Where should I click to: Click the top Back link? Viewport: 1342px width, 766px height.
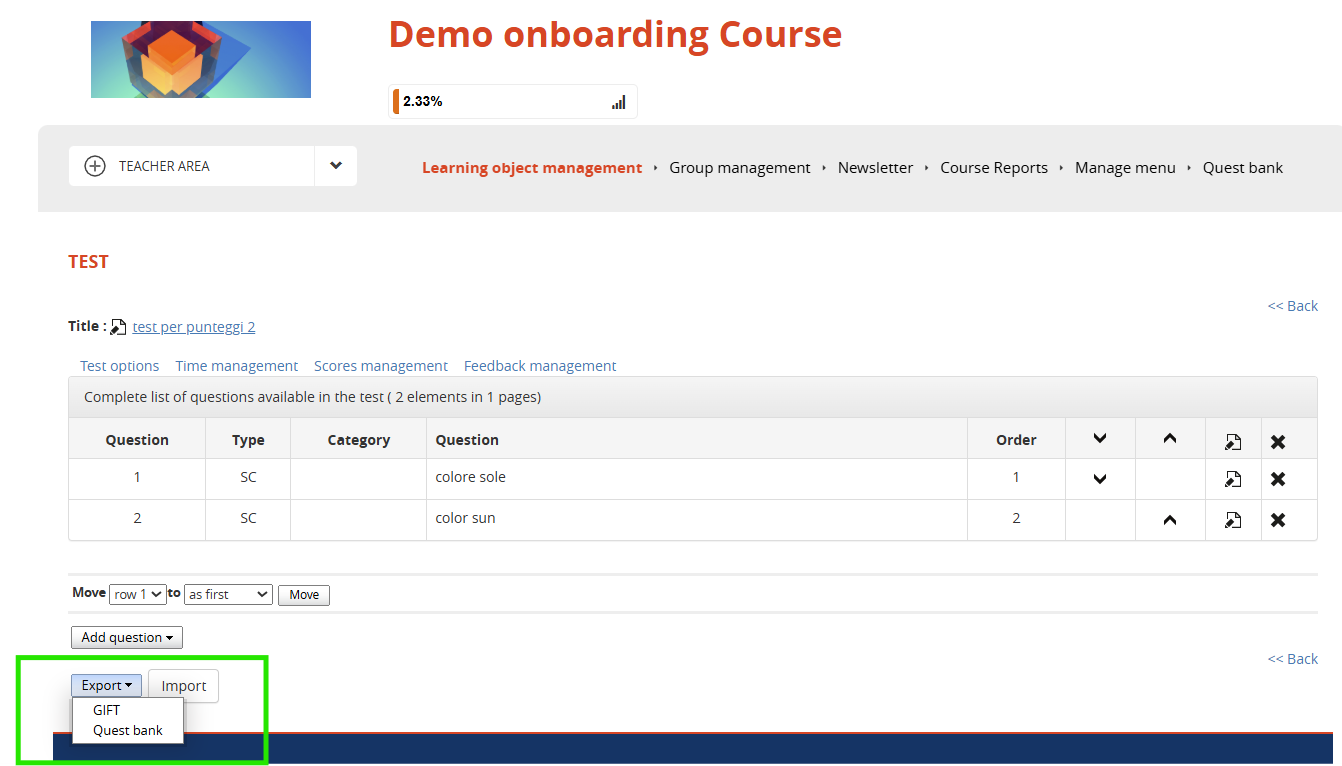pos(1292,306)
